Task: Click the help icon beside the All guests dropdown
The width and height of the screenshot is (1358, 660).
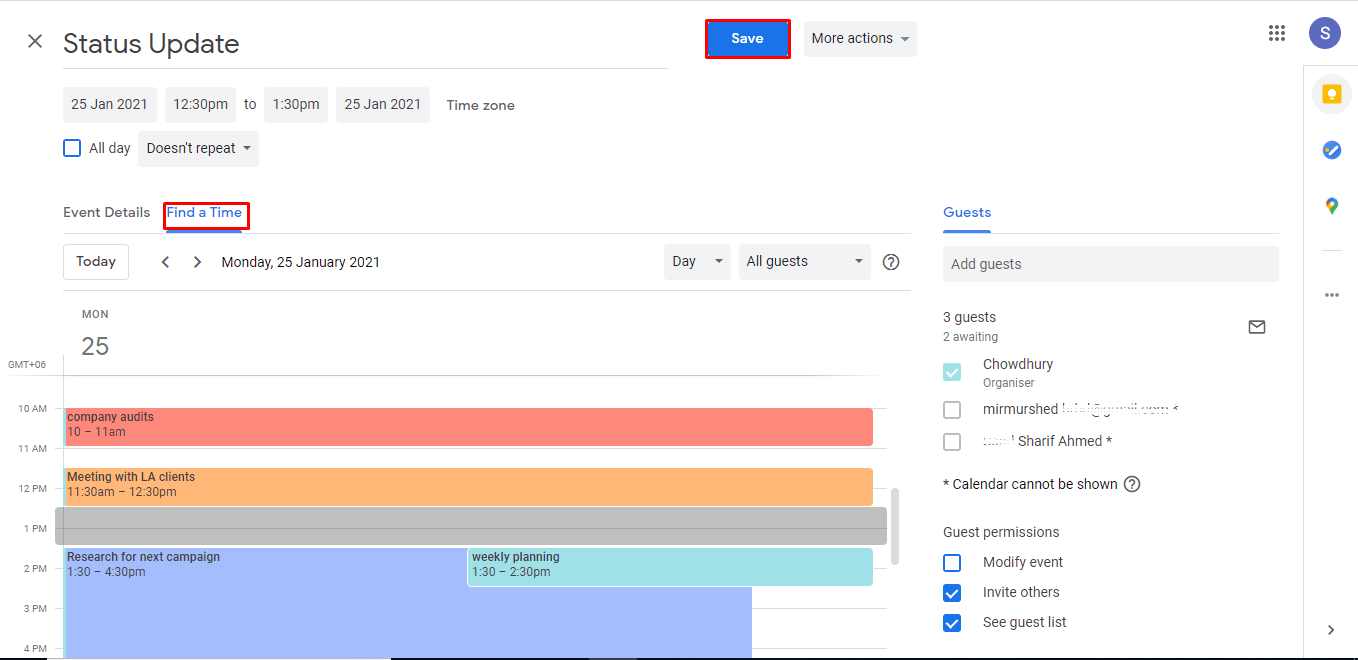Action: tap(891, 262)
